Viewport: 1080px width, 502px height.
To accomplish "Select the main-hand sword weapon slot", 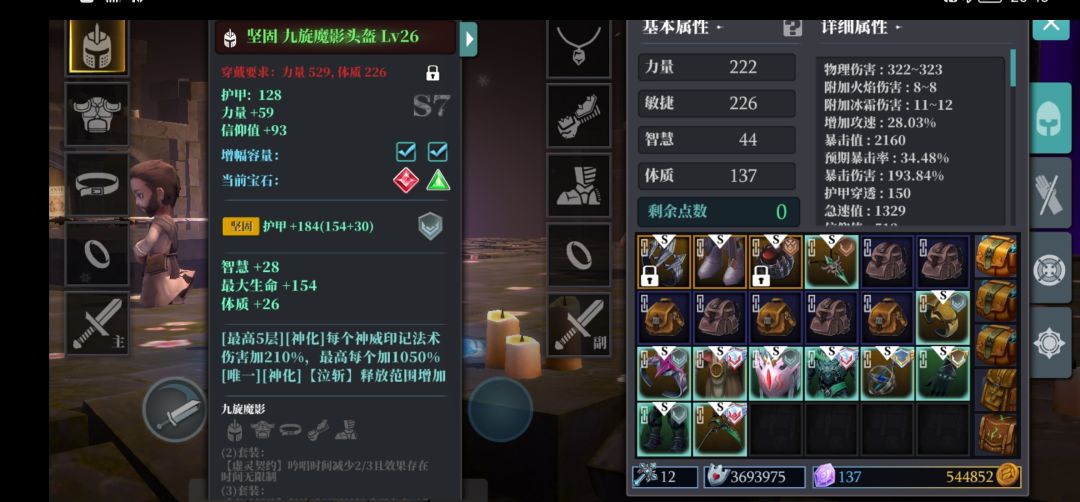I will pos(97,323).
